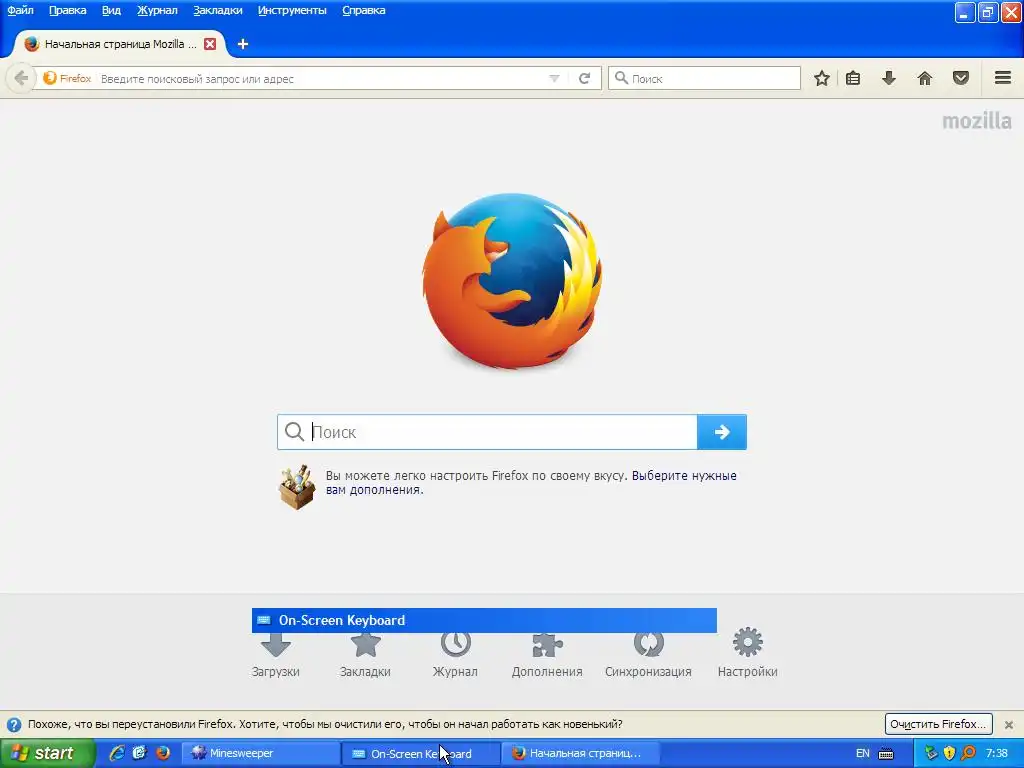Open a new tab with plus button
Screen dimensions: 1024x768
tap(243, 44)
